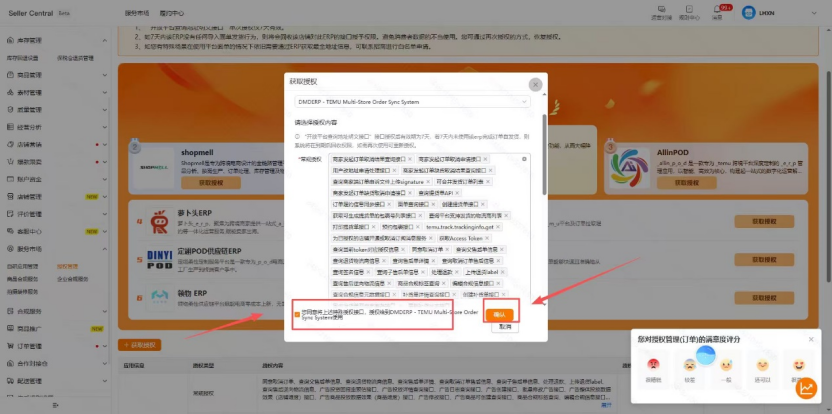This screenshot has height=414, width=832.
Task: Expand the 经营分析 sidebar section
Action: coord(105,127)
